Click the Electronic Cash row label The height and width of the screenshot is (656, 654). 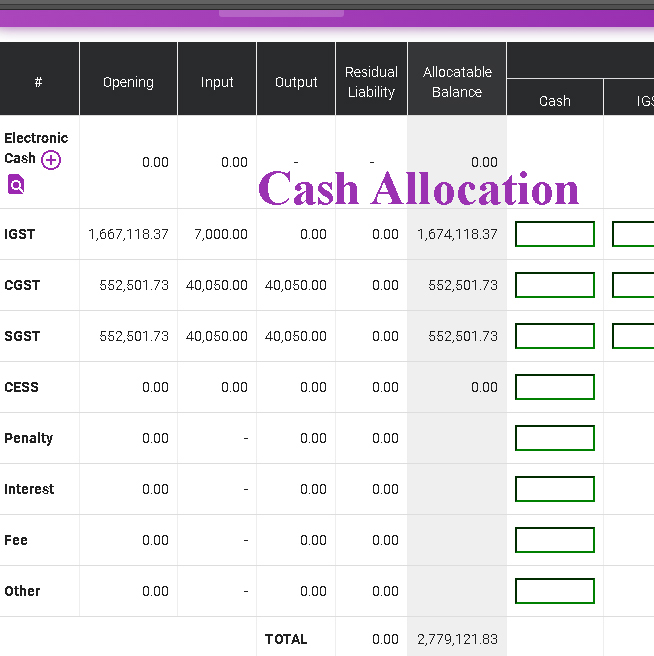click(36, 148)
